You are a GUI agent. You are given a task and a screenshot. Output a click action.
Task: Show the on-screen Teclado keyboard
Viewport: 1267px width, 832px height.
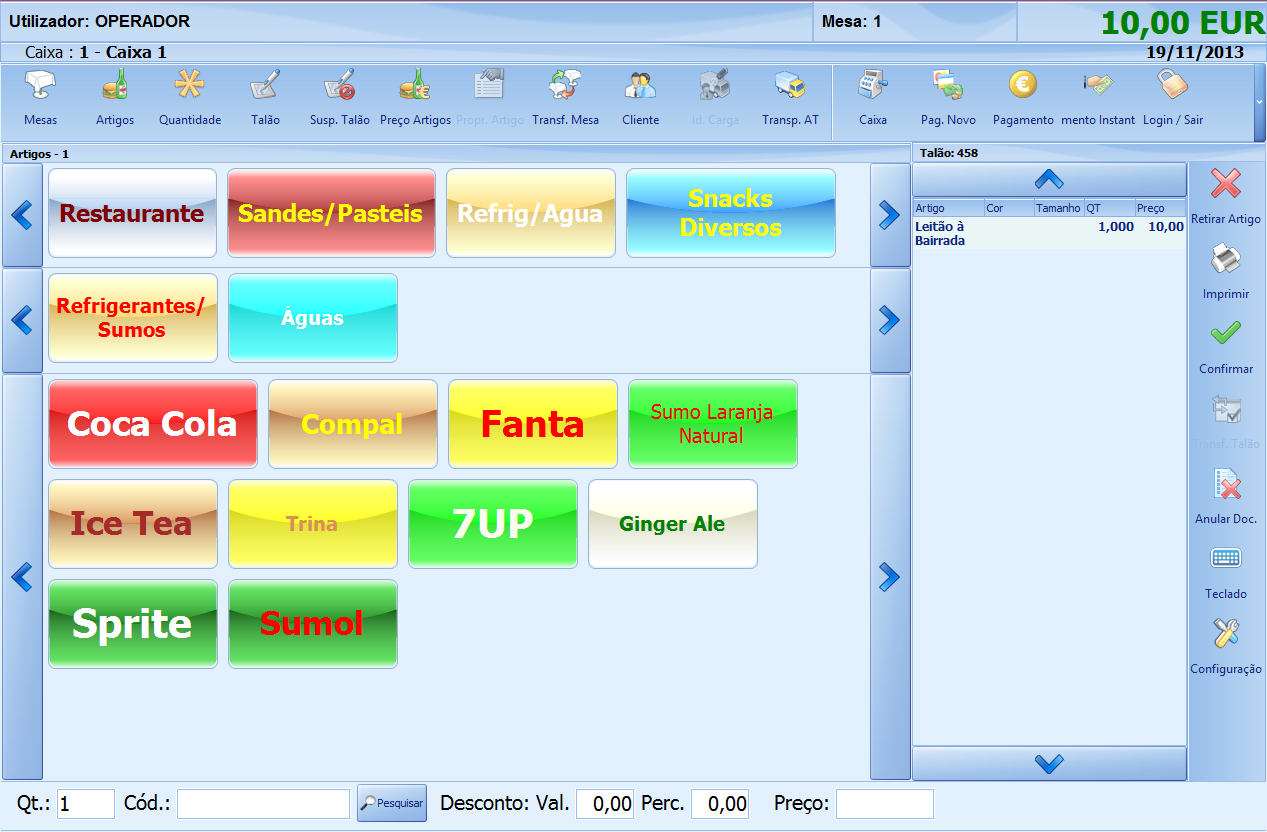click(1226, 571)
